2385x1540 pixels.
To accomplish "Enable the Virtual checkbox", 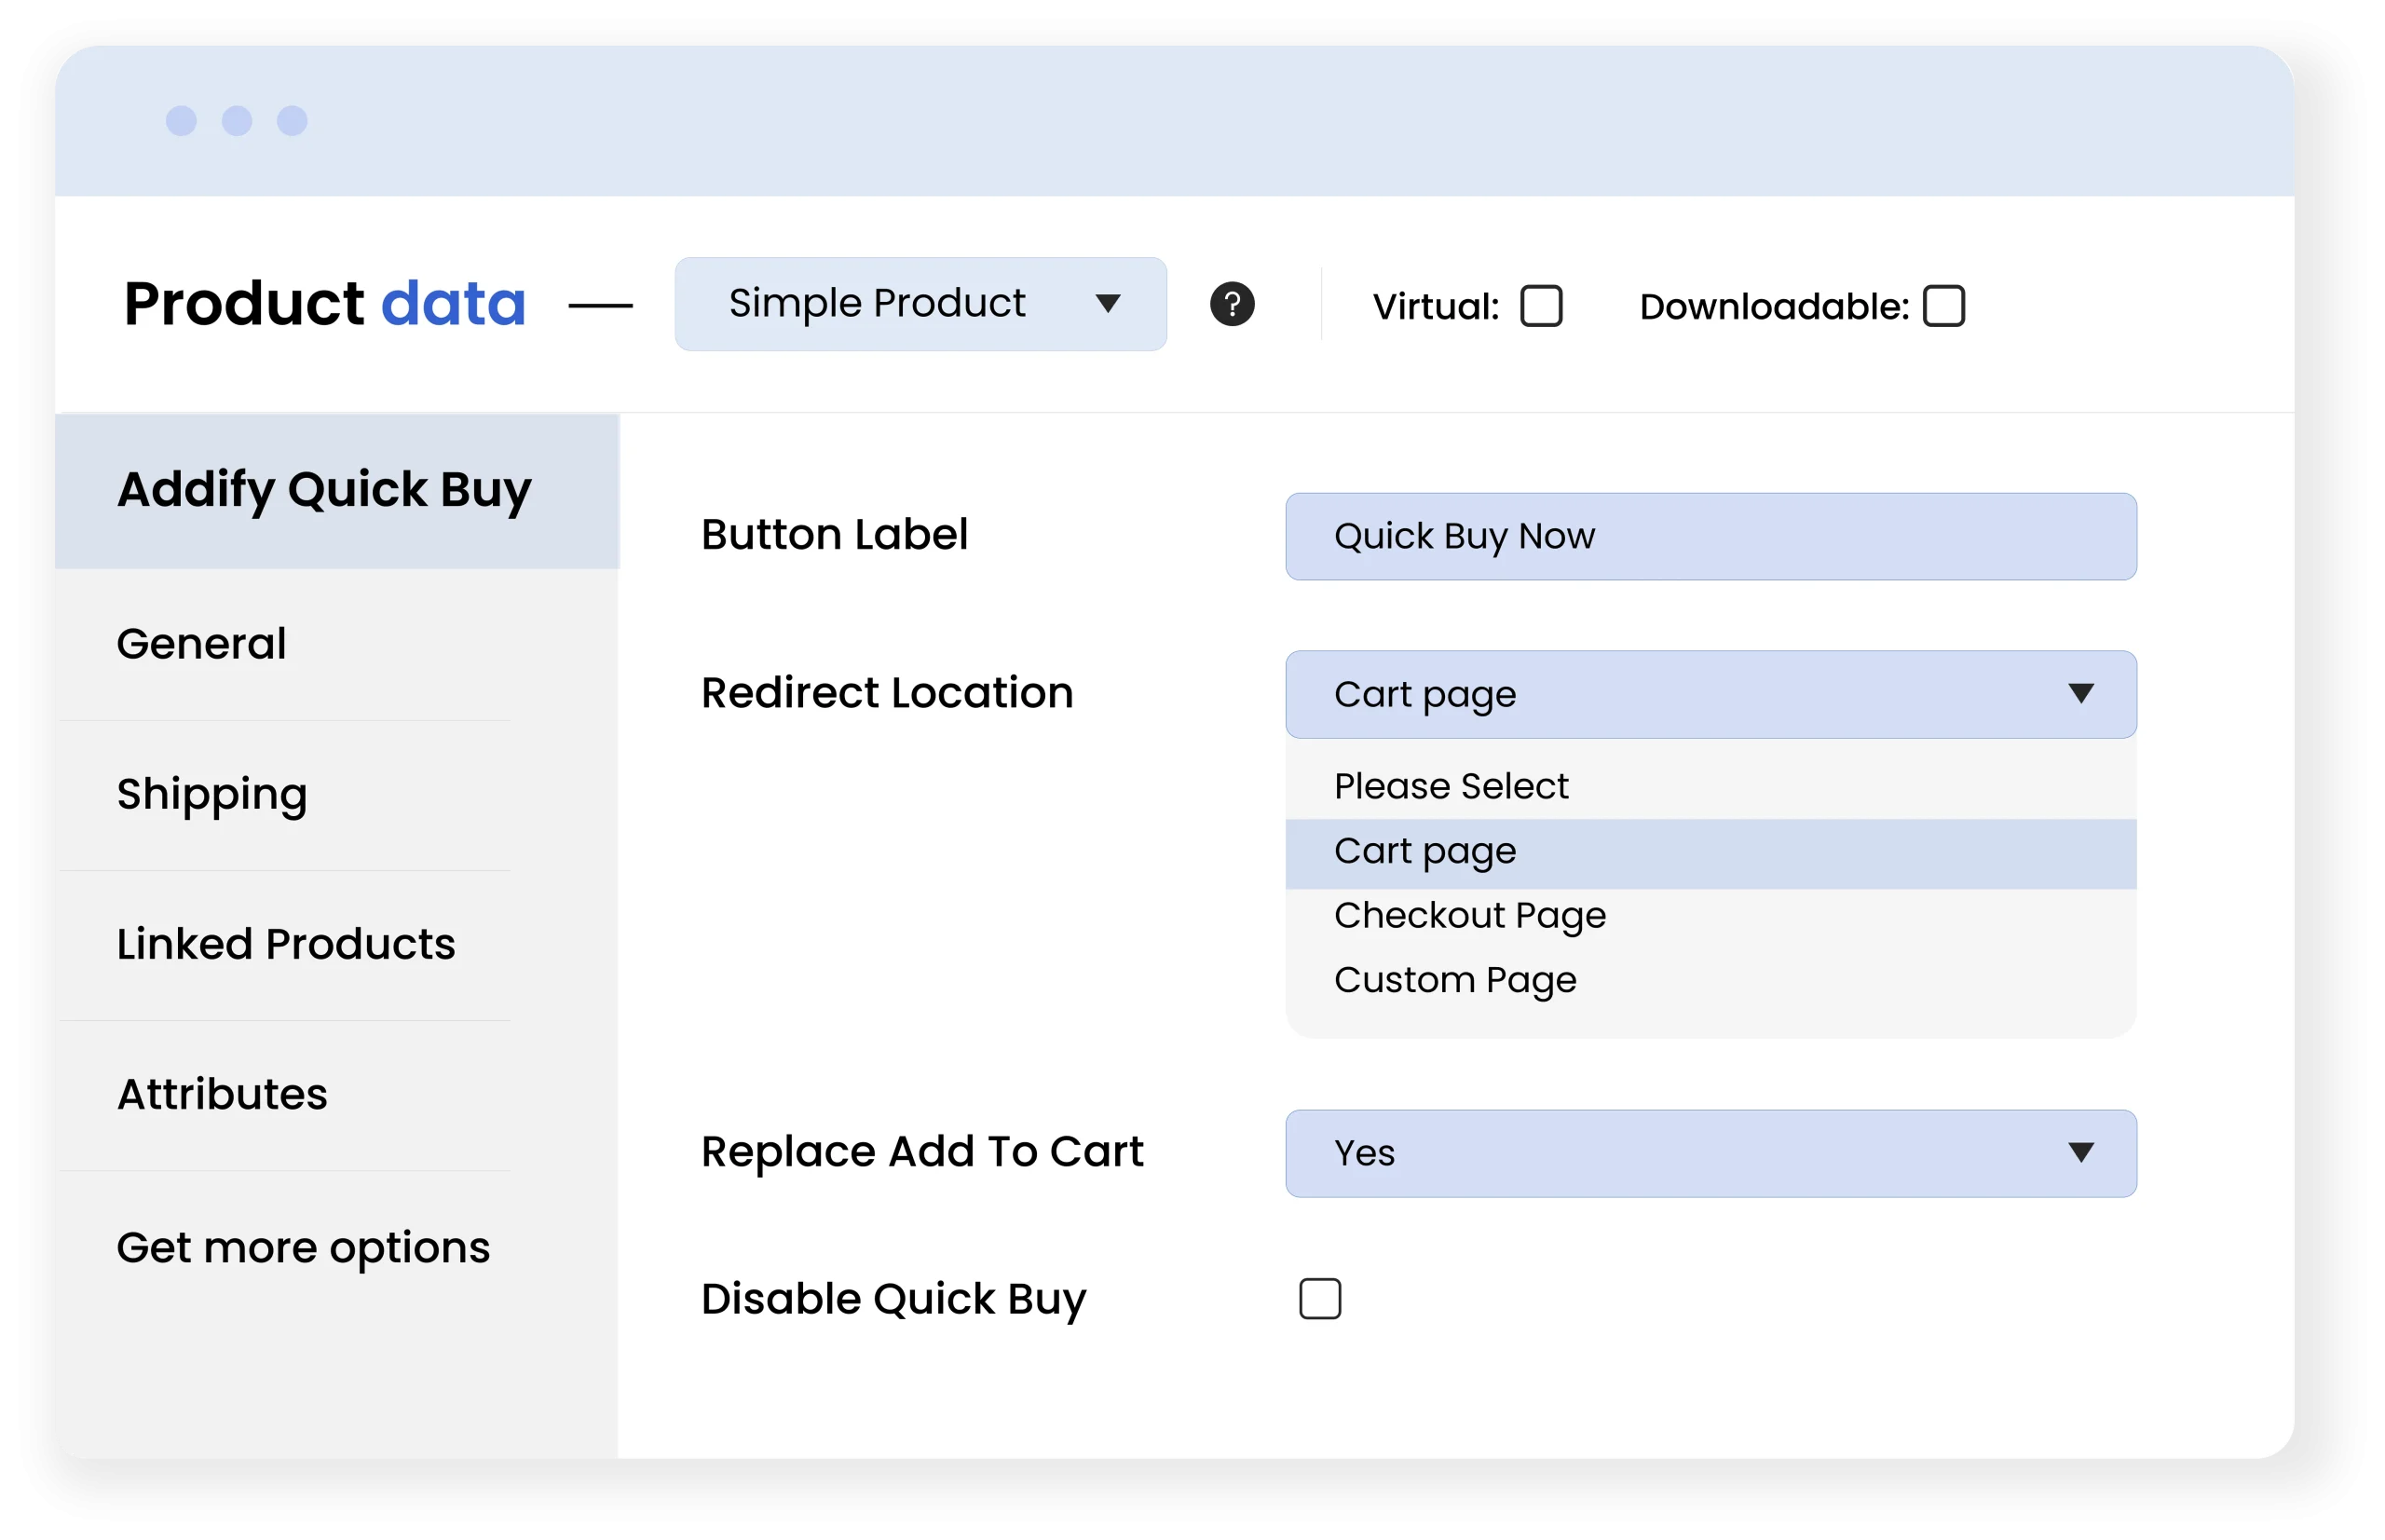I will (1541, 306).
